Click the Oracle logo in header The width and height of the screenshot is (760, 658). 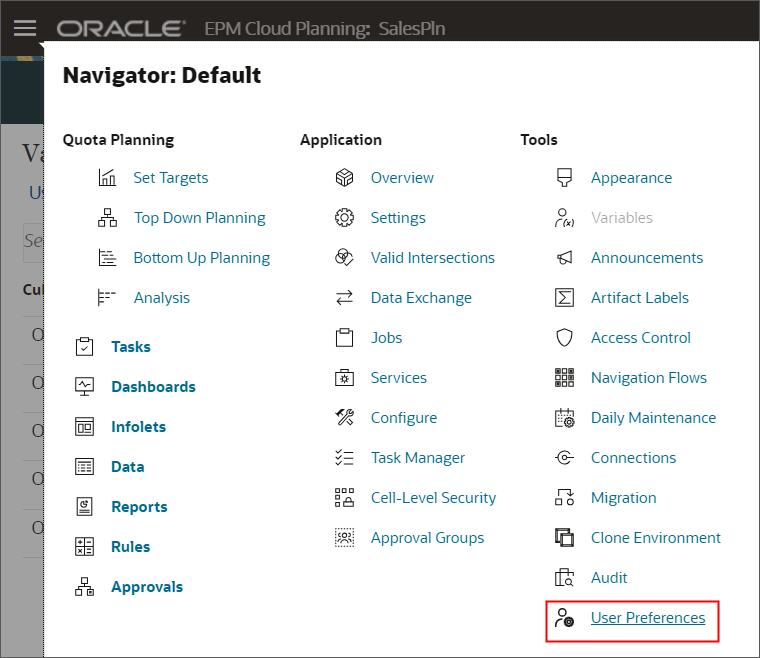click(x=121, y=29)
